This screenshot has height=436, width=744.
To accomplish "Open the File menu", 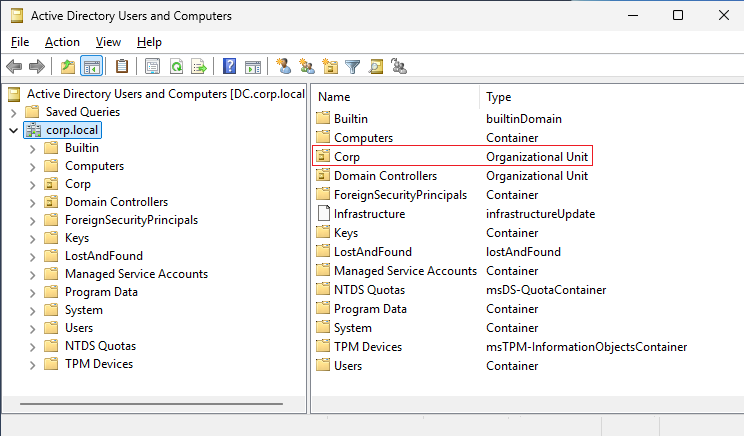I will [x=20, y=42].
